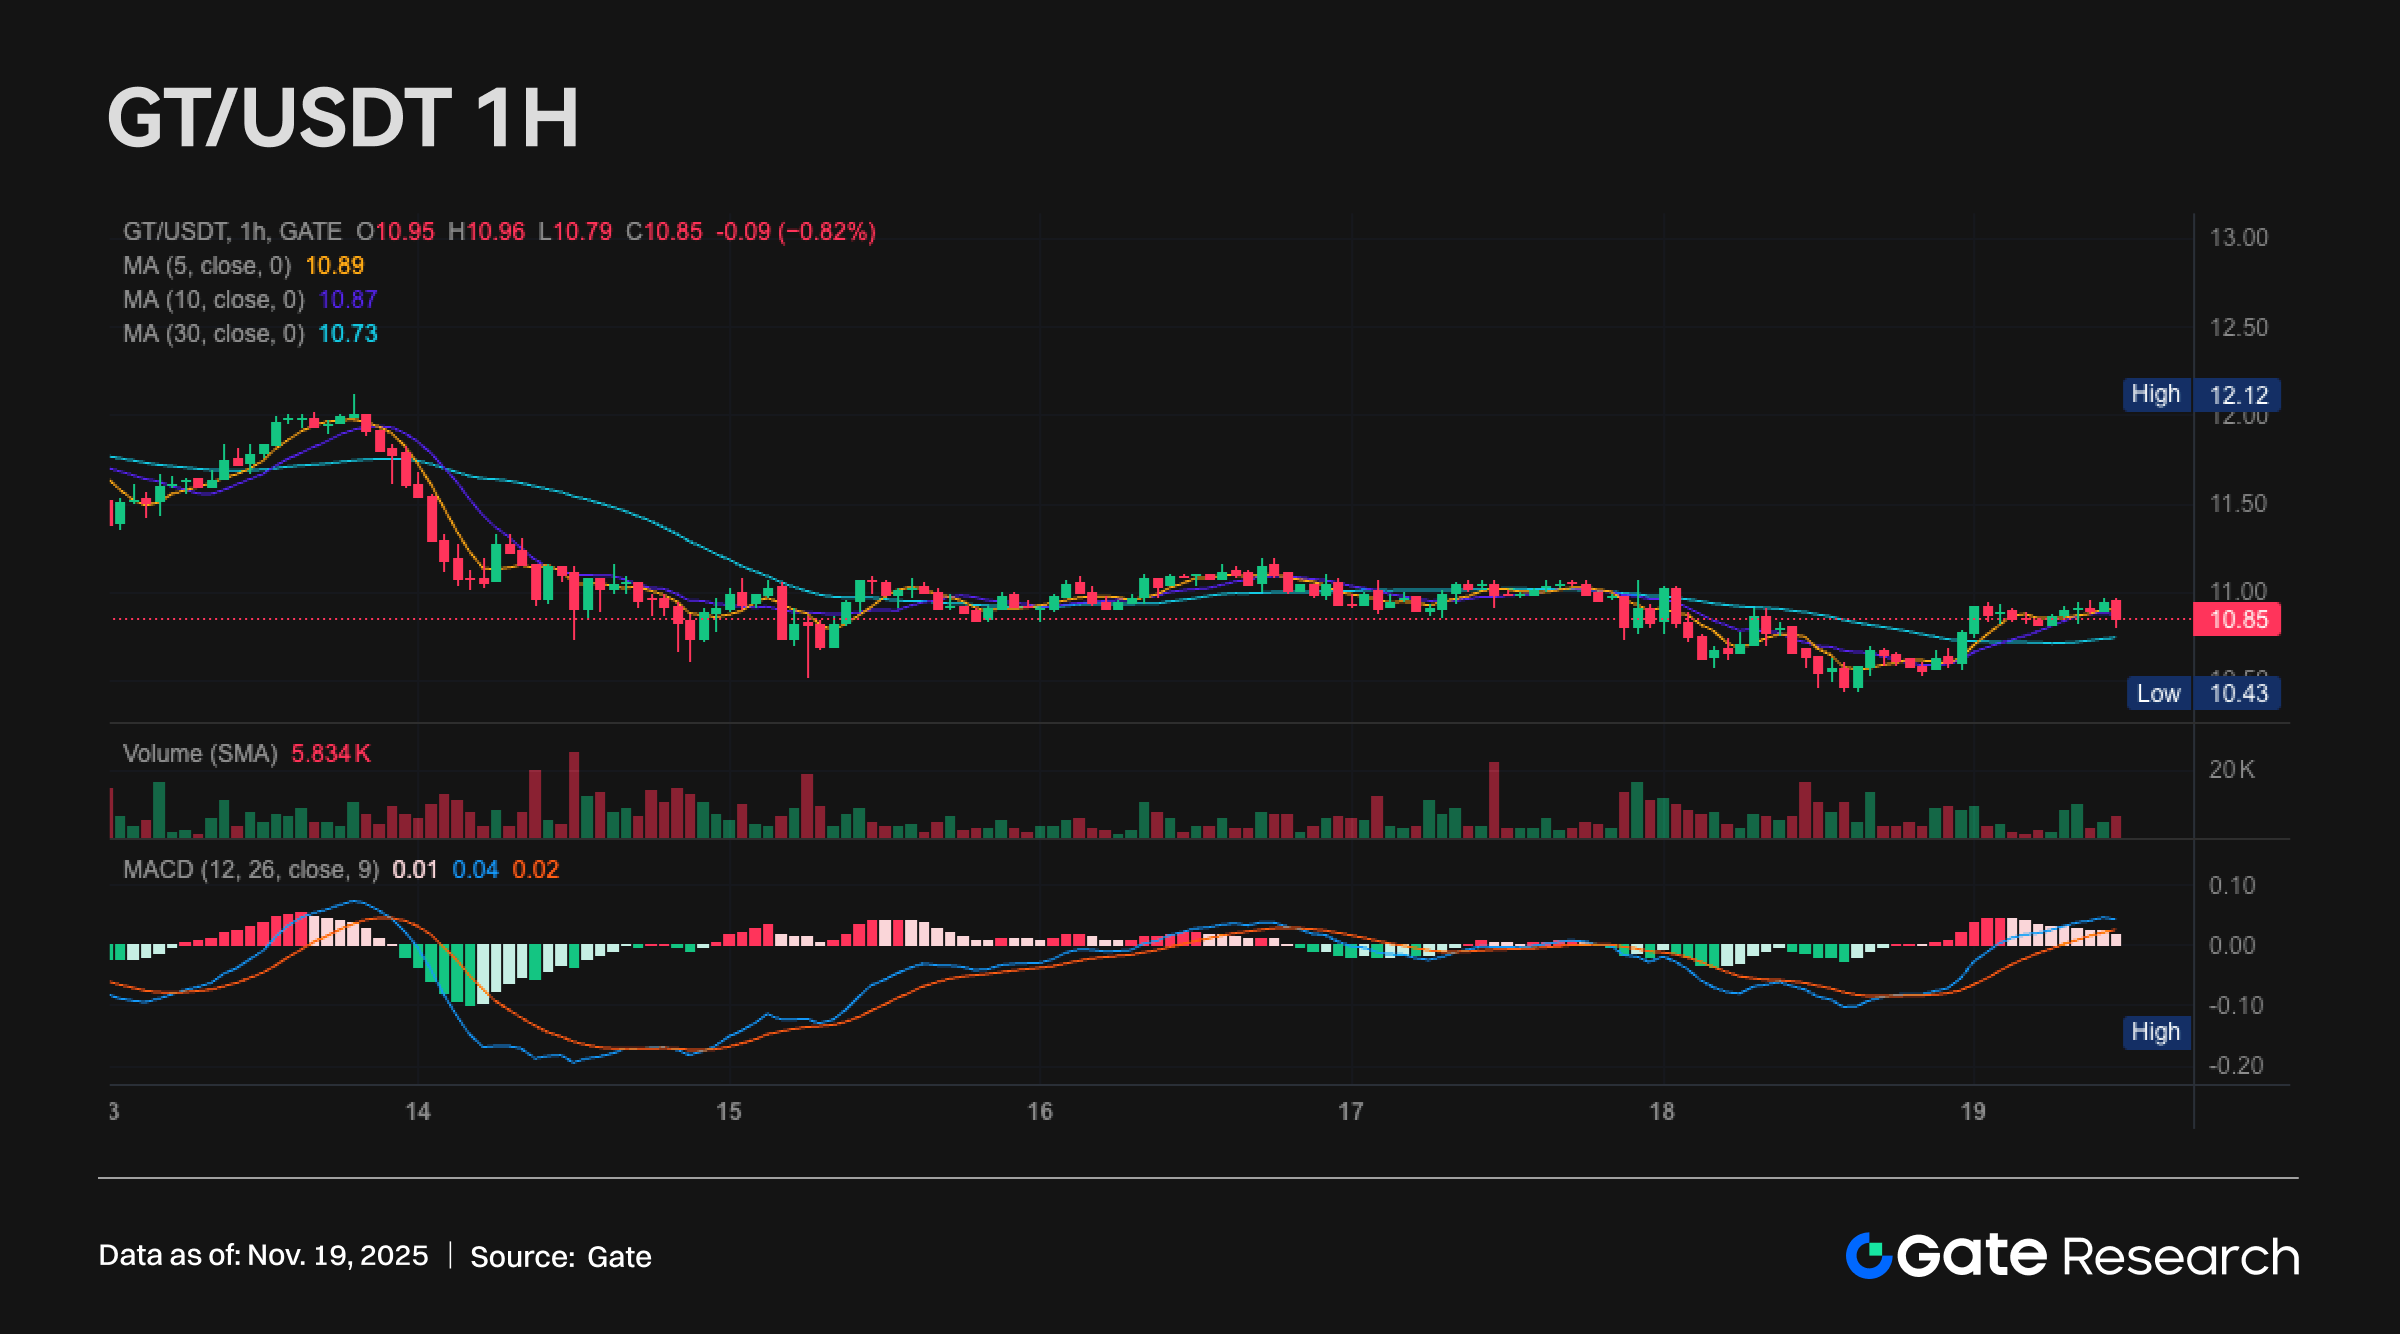The width and height of the screenshot is (2400, 1334).
Task: Click the date 17 on time axis
Action: click(x=1351, y=1111)
